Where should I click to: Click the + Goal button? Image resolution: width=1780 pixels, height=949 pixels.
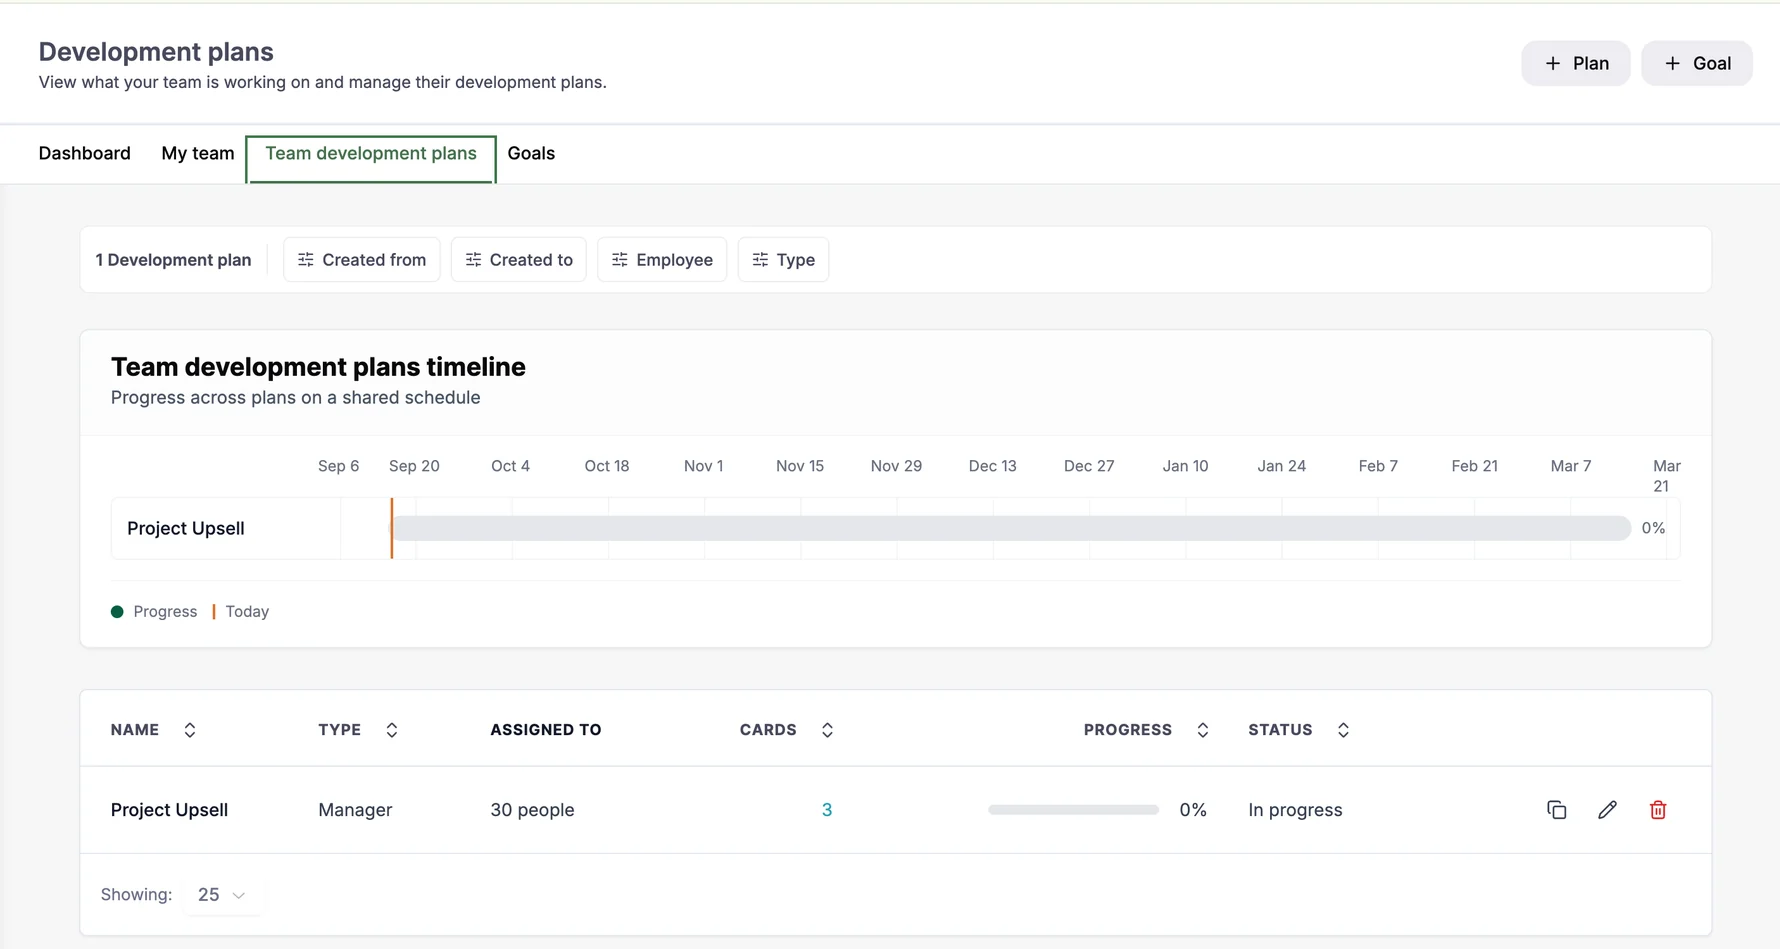[x=1697, y=63]
